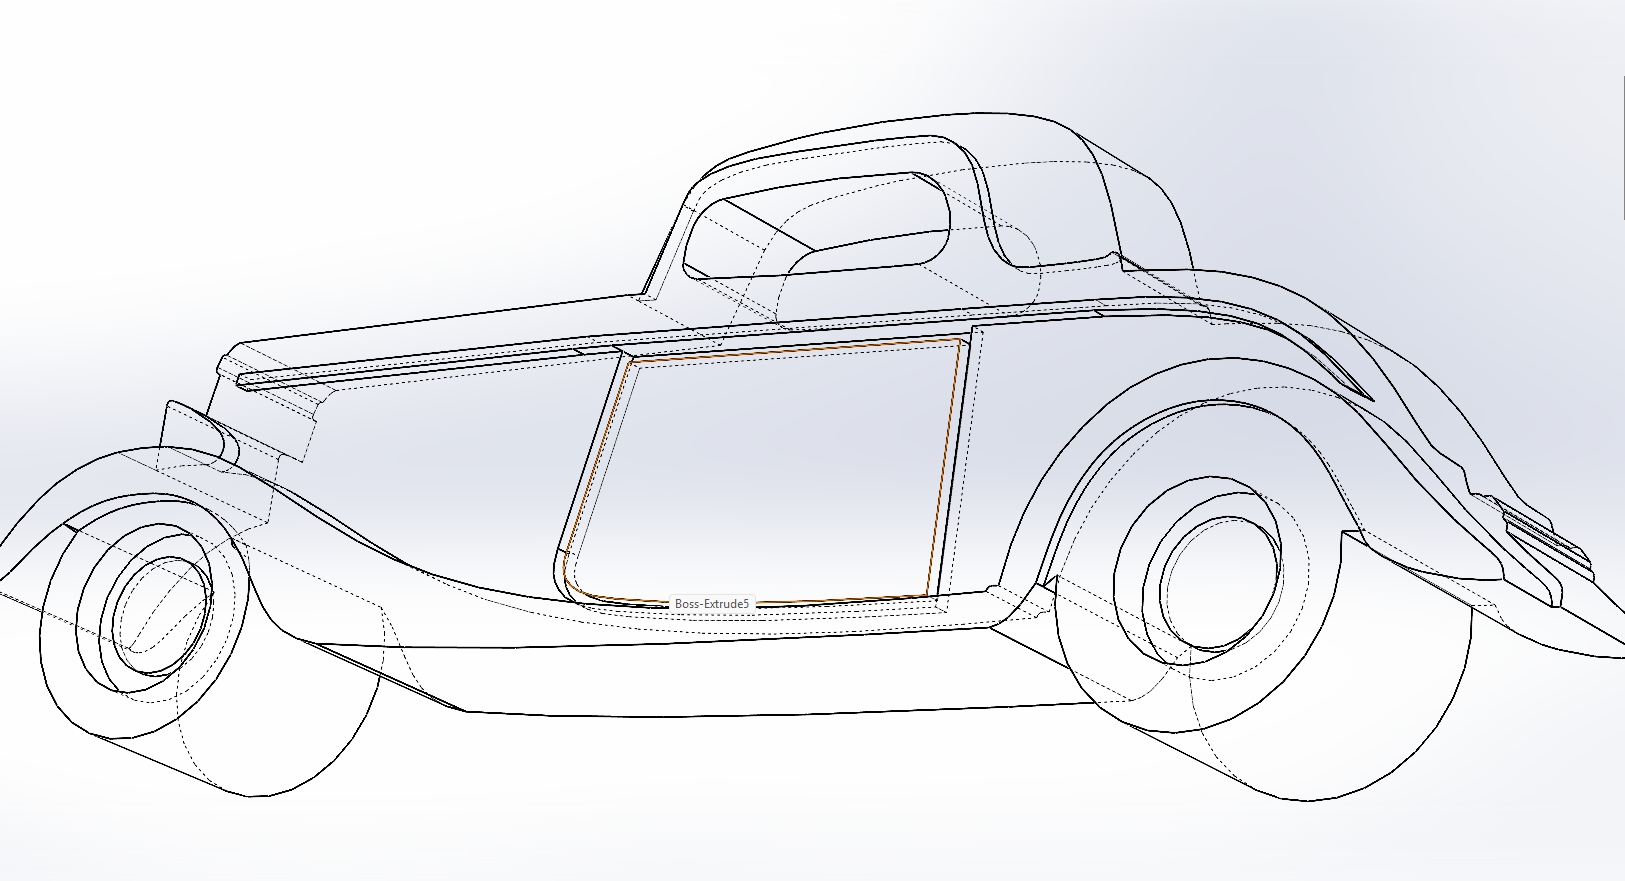This screenshot has width=1625, height=881.
Task: Select the front wheel inner hub circle
Action: point(163,604)
